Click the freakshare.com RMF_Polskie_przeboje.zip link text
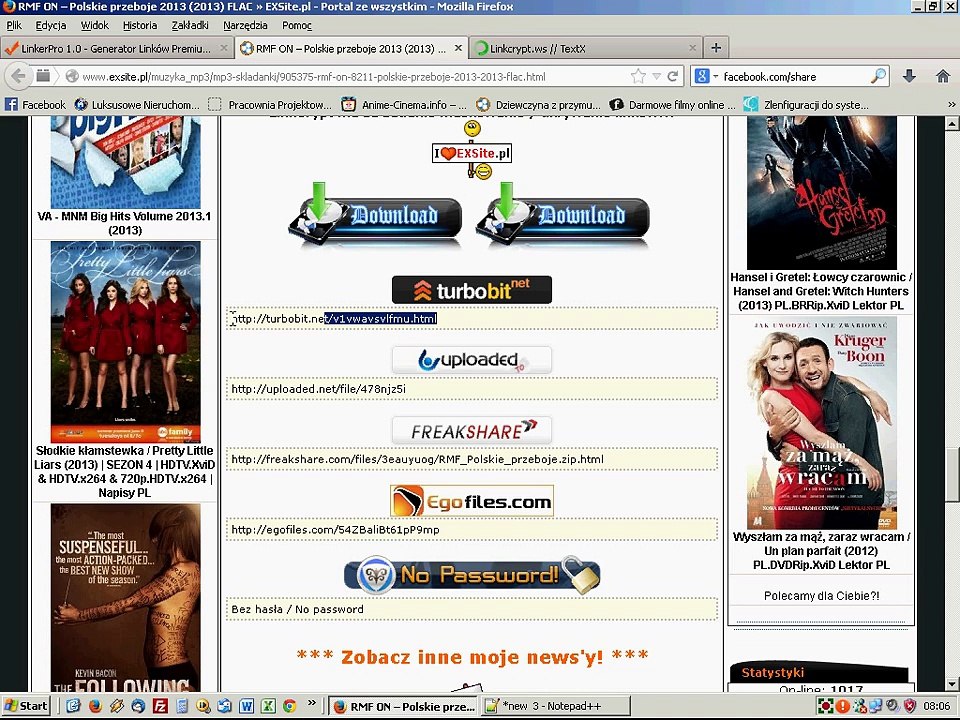Viewport: 960px width, 720px height. point(418,459)
